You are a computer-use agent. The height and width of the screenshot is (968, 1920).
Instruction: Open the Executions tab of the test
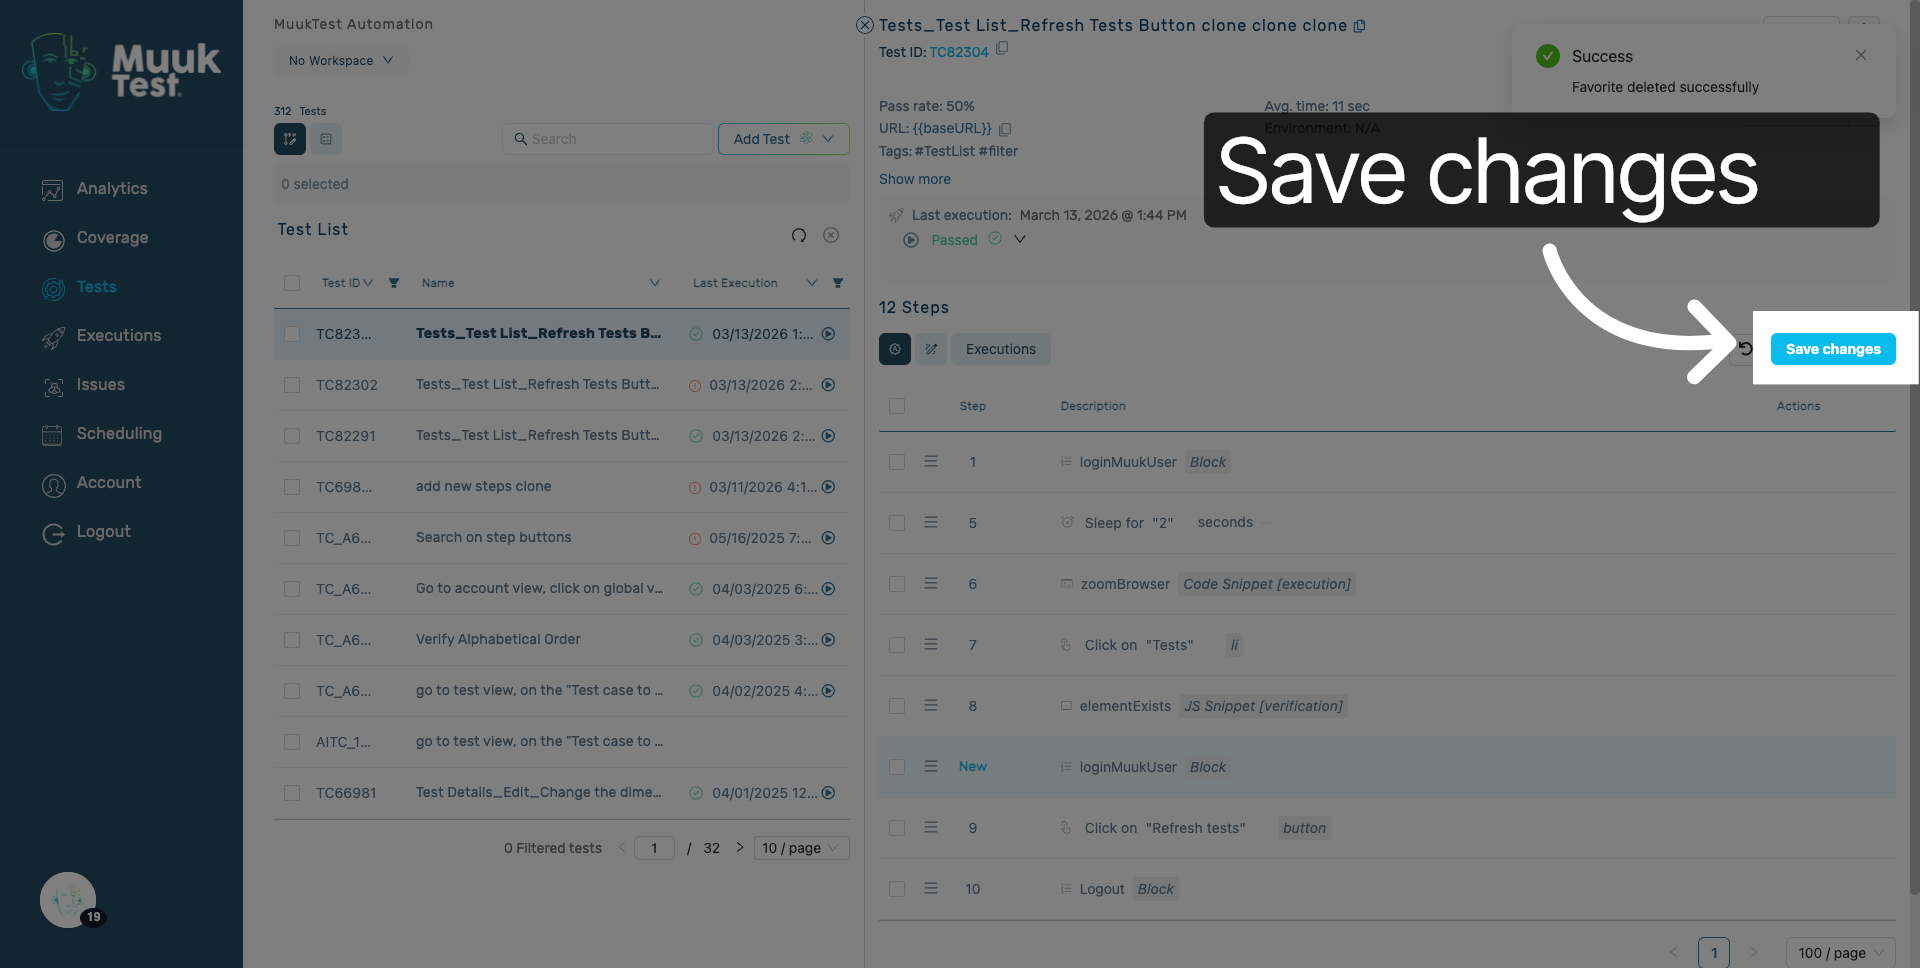pos(1001,349)
